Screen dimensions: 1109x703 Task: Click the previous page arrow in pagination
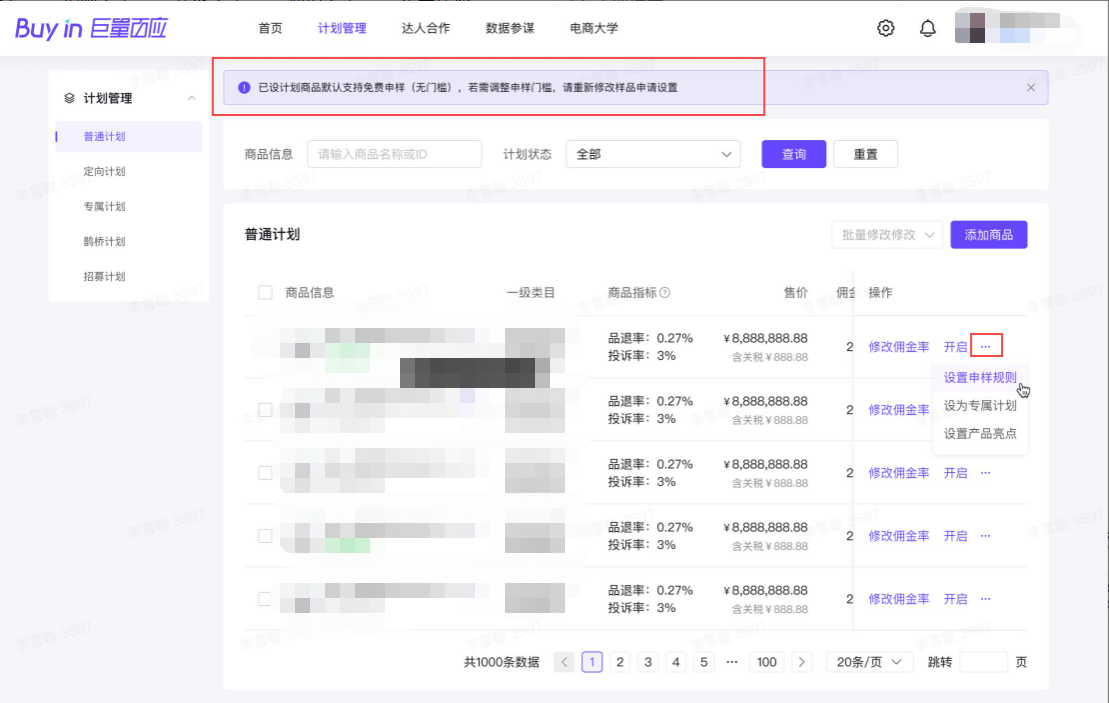click(564, 662)
